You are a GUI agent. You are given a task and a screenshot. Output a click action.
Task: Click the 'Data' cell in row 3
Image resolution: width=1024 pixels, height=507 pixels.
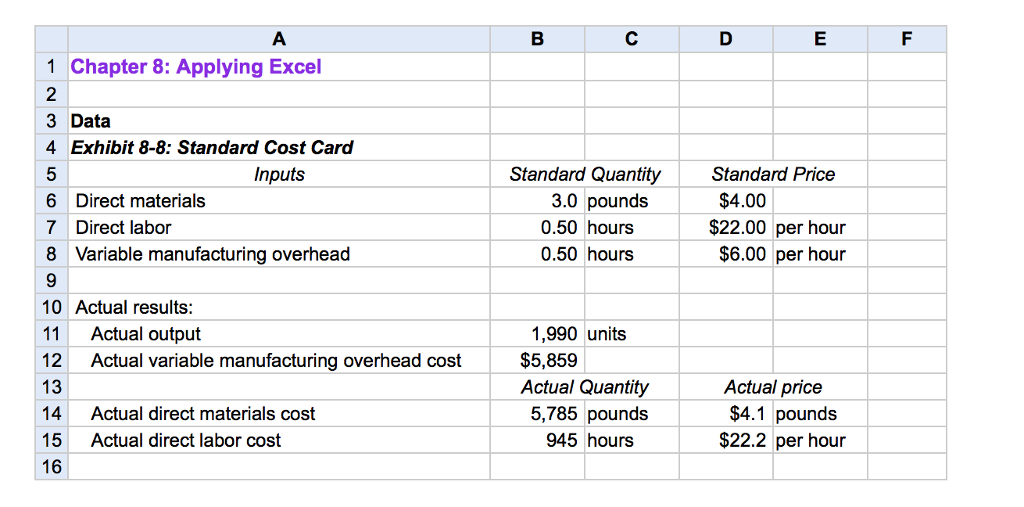pyautogui.click(x=279, y=121)
